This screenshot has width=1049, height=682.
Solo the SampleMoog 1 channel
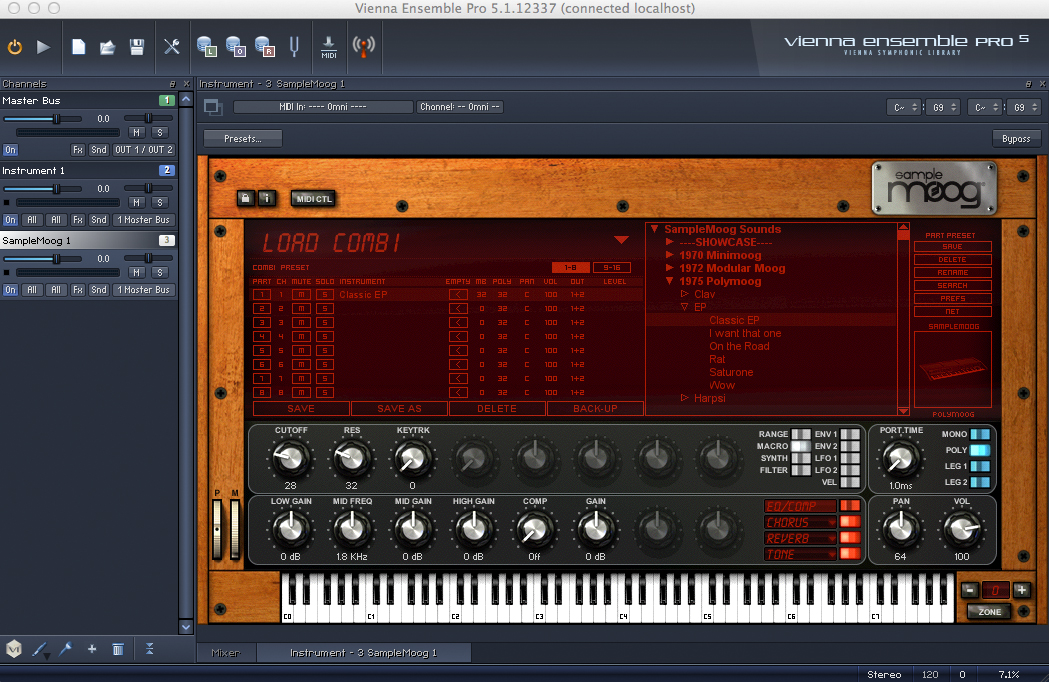click(x=159, y=272)
